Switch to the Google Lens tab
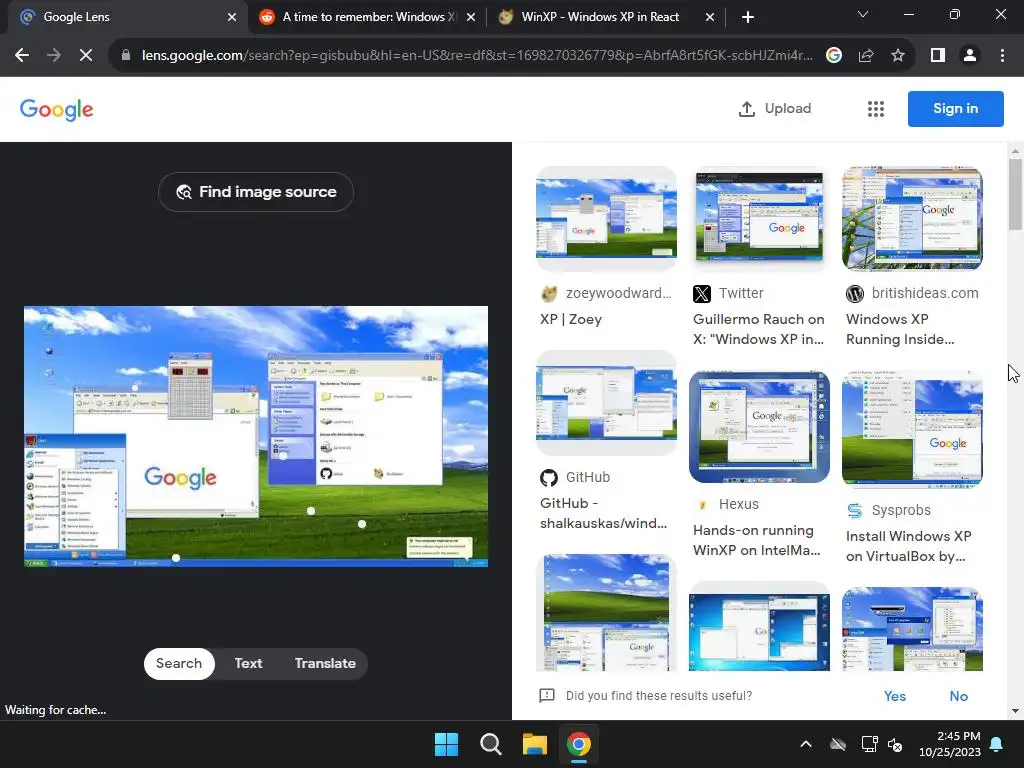This screenshot has height=768, width=1024. click(124, 17)
